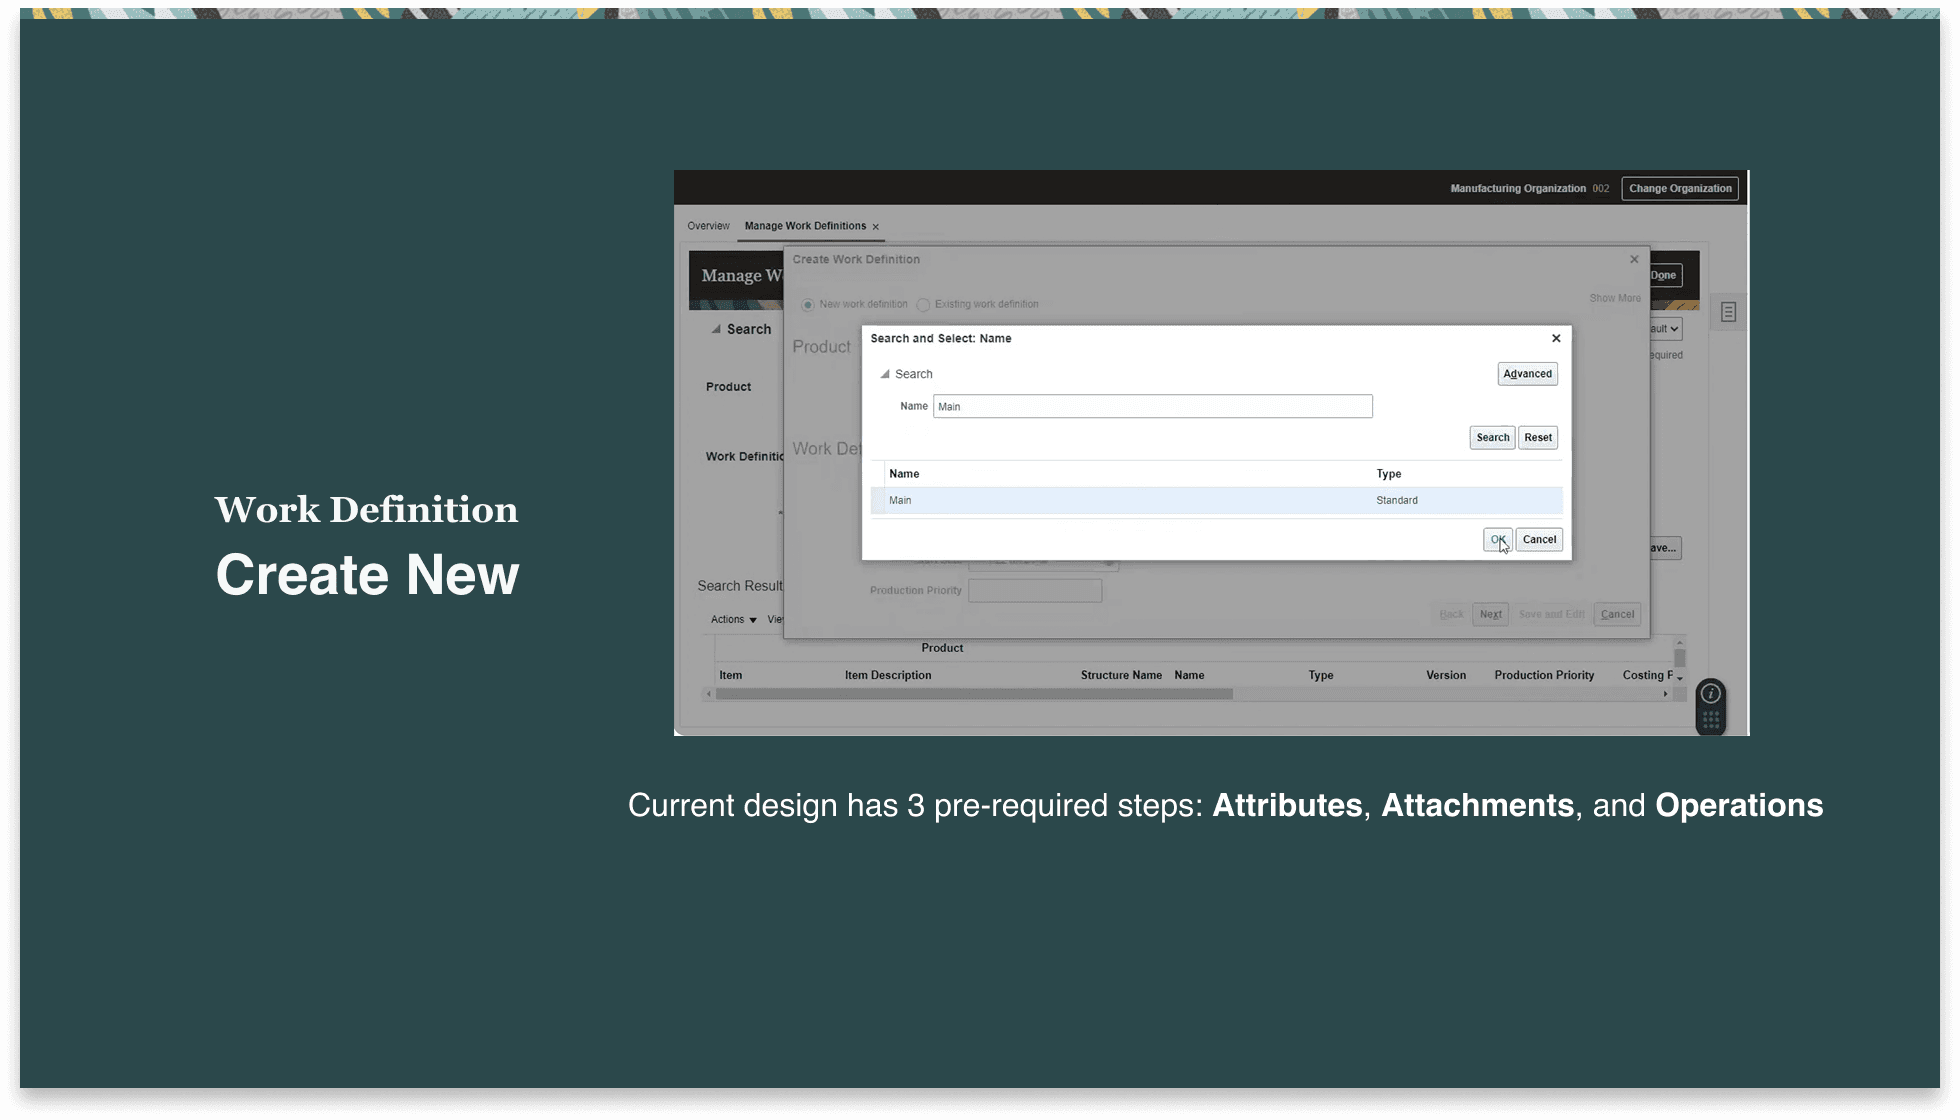
Task: Close the Search and Select dialog
Action: [x=1556, y=338]
